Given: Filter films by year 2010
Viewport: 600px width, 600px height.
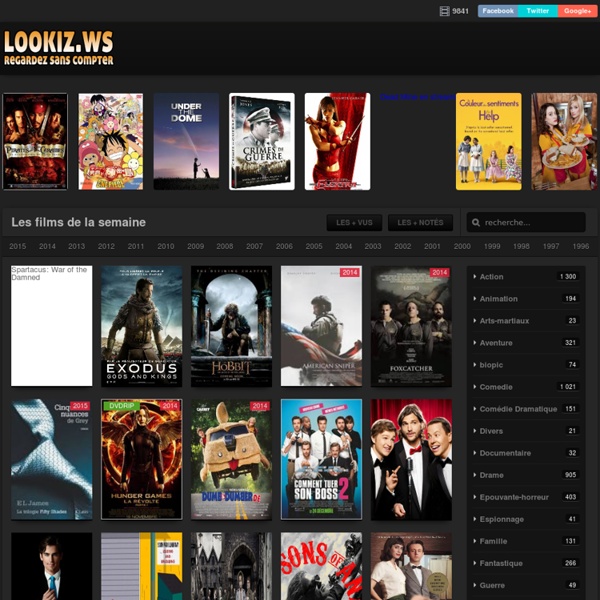Looking at the screenshot, I should 166,246.
